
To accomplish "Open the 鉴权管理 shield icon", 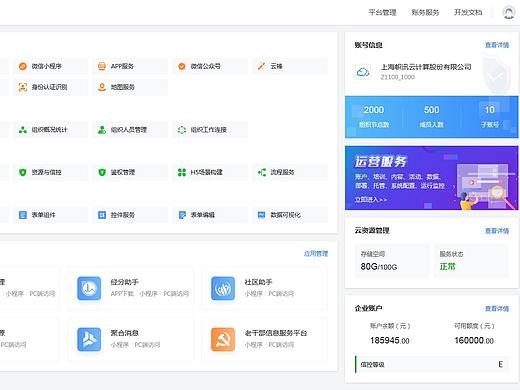I will (x=102, y=172).
